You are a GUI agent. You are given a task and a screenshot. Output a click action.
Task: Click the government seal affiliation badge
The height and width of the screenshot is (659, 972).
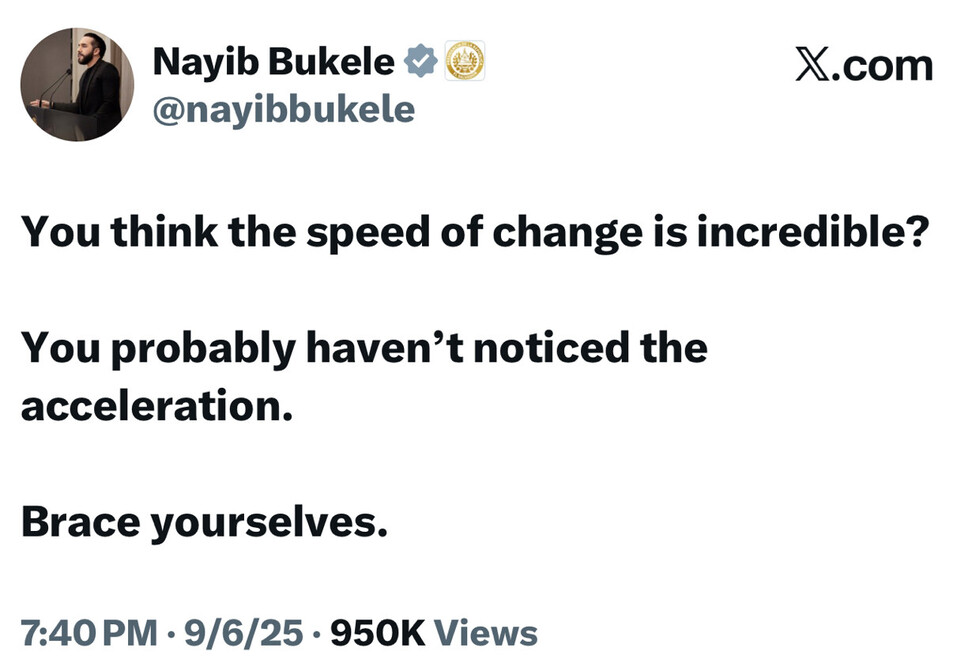[464, 62]
